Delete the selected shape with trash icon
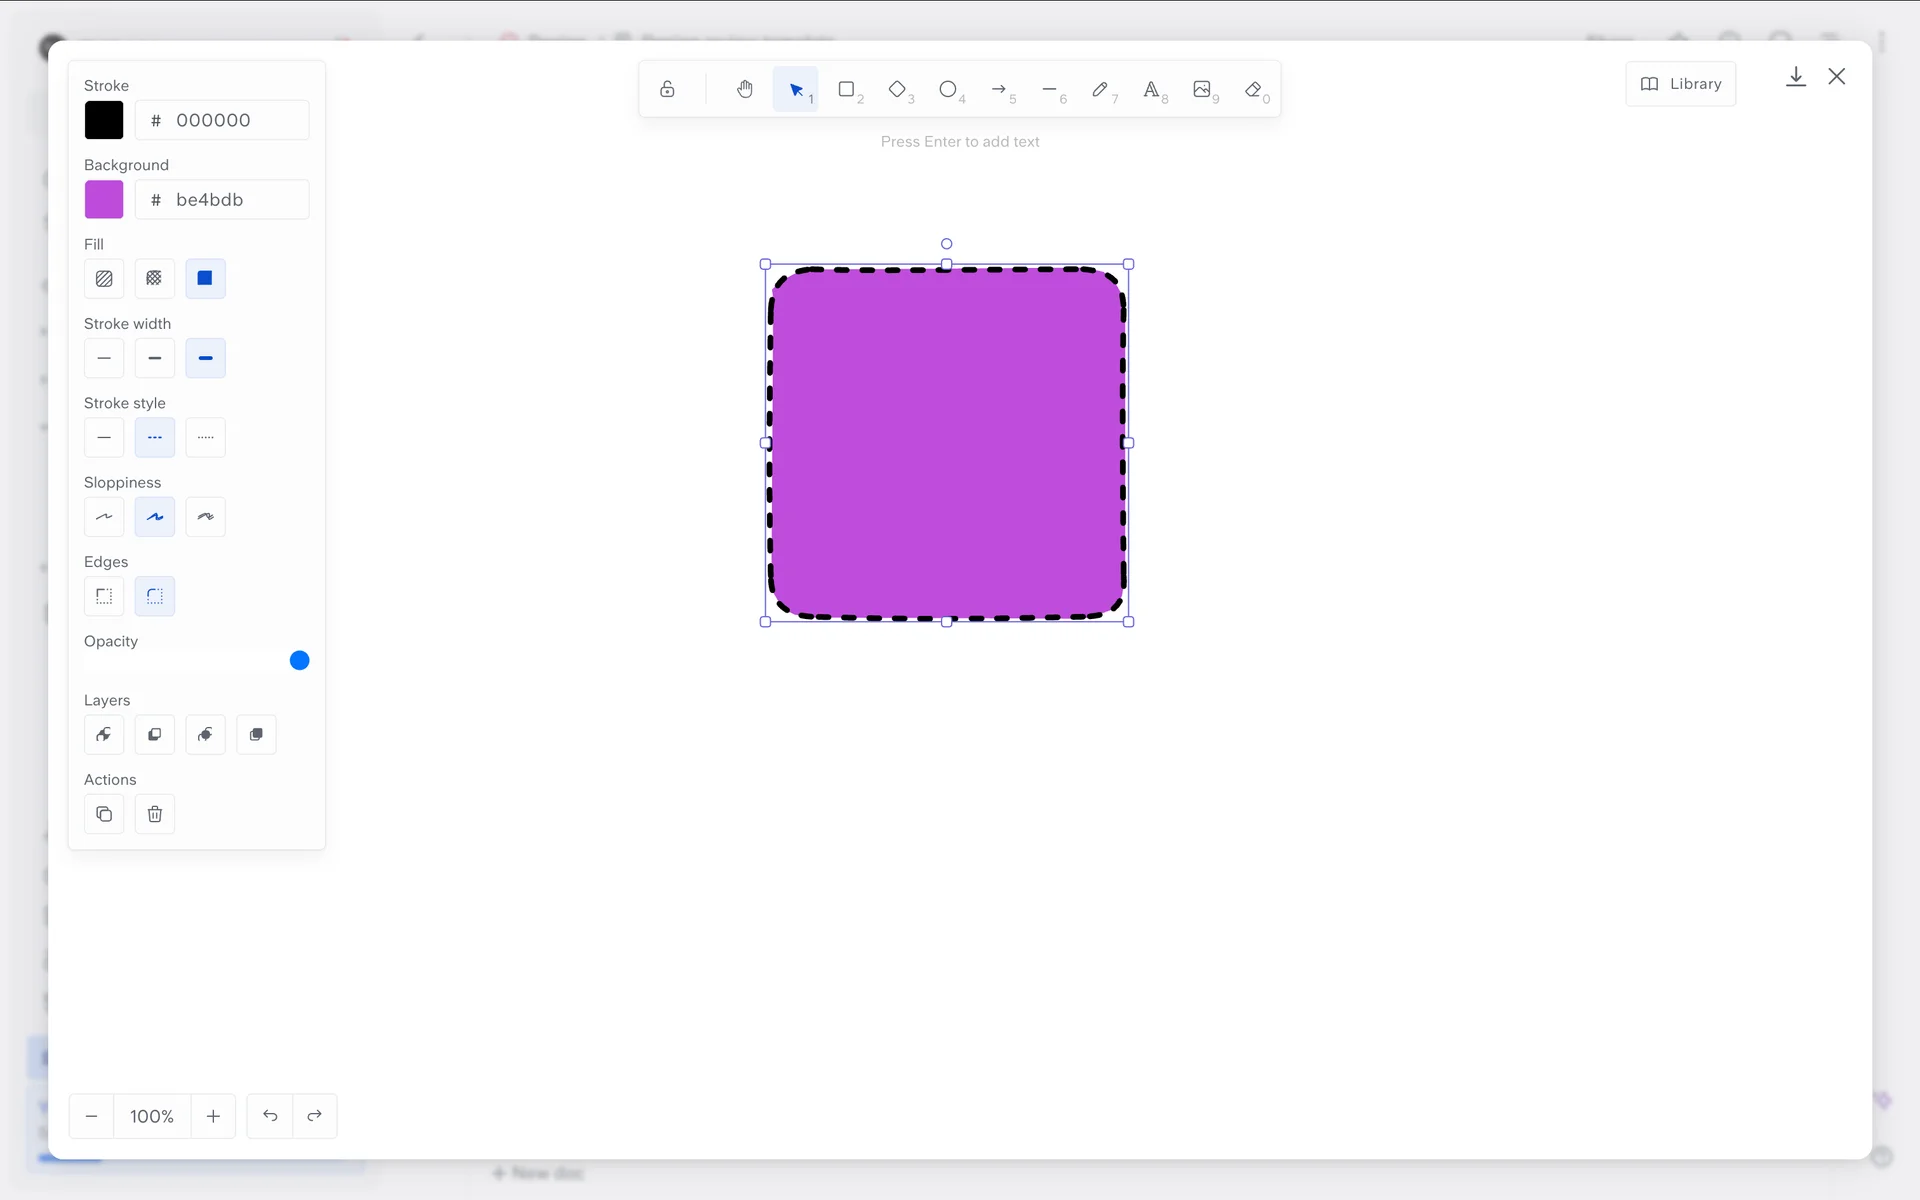 coord(155,814)
